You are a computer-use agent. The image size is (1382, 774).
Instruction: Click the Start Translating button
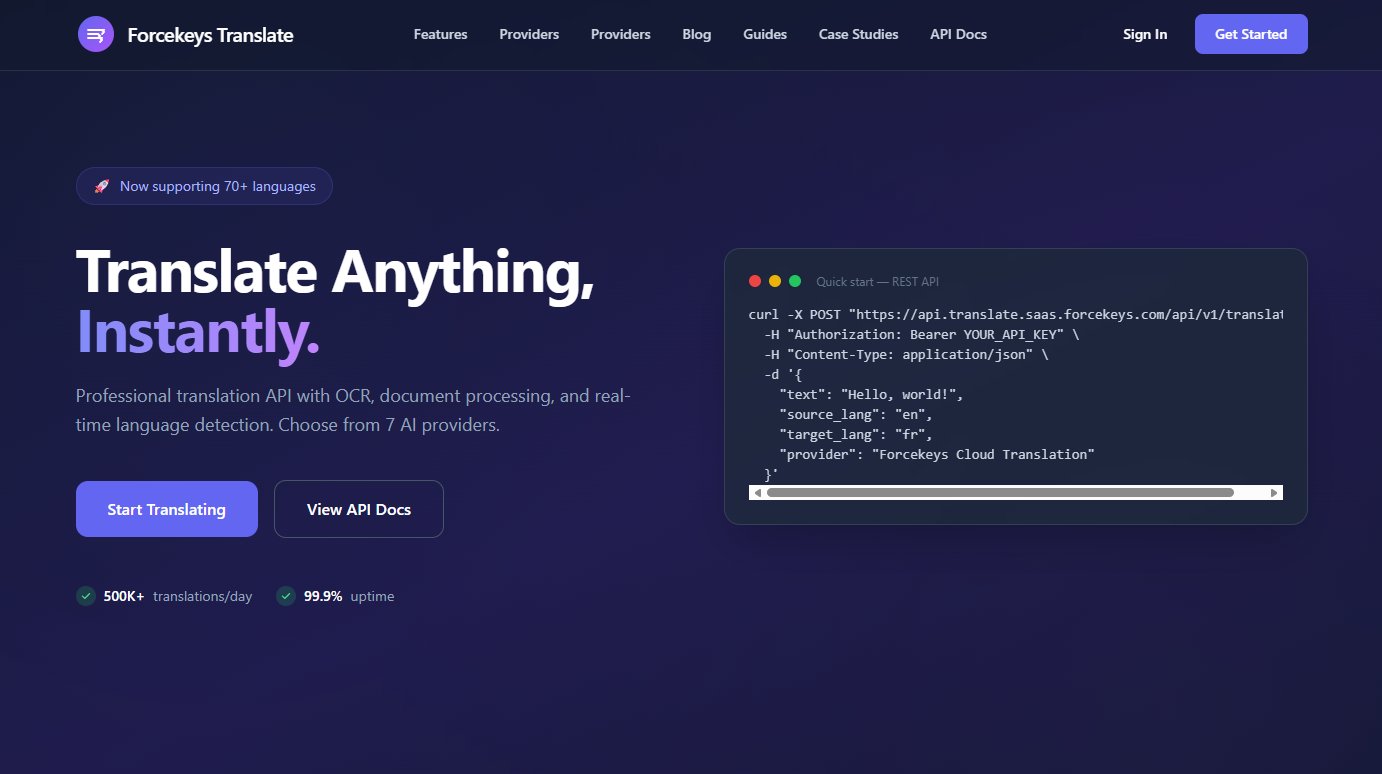click(x=167, y=509)
